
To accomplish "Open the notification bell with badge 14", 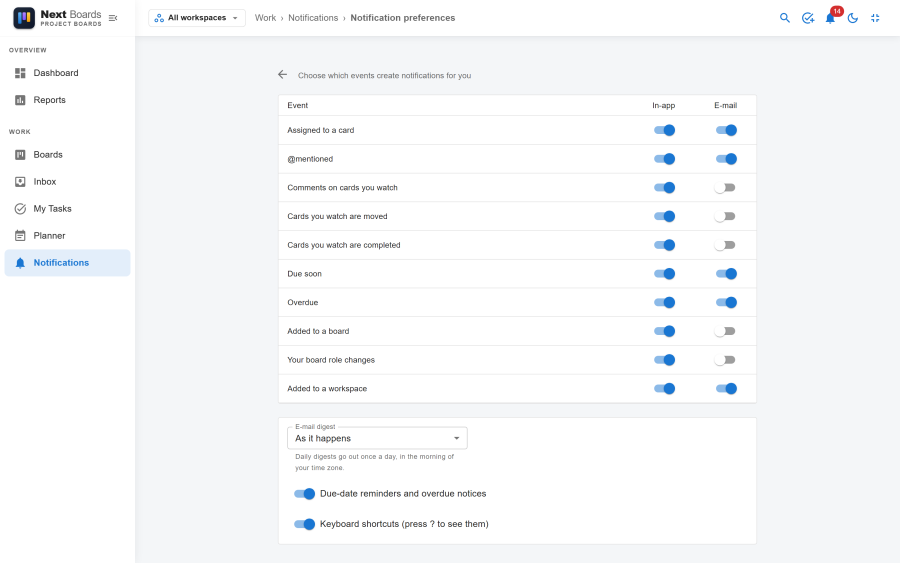I will 830,18.
